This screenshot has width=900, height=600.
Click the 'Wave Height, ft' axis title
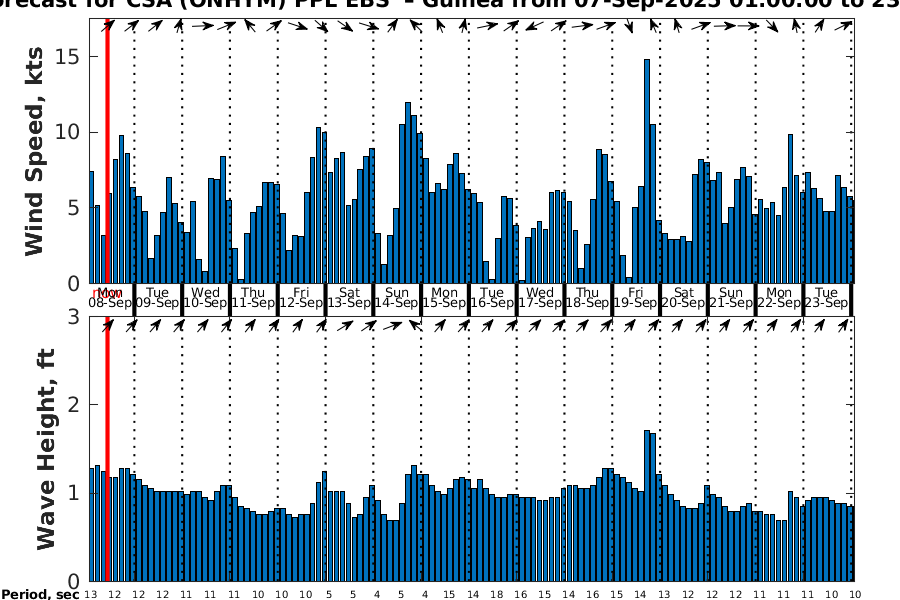(x=46, y=449)
